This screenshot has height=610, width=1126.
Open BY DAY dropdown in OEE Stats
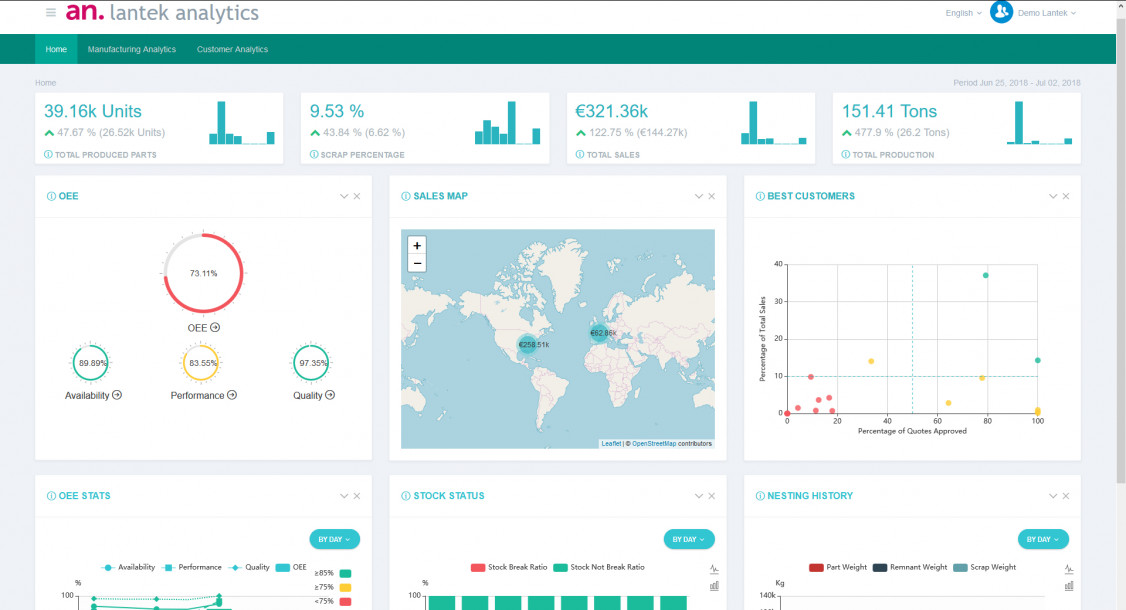(334, 539)
